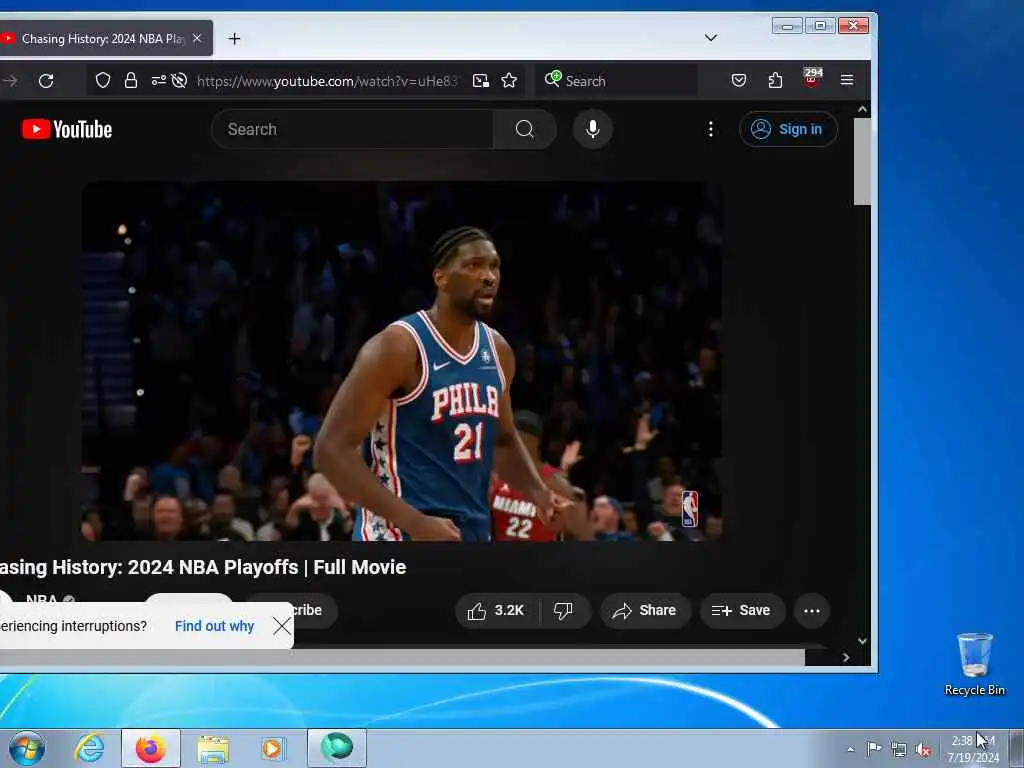The width and height of the screenshot is (1024, 768).
Task: Click the padlock site security icon
Action: pos(131,80)
